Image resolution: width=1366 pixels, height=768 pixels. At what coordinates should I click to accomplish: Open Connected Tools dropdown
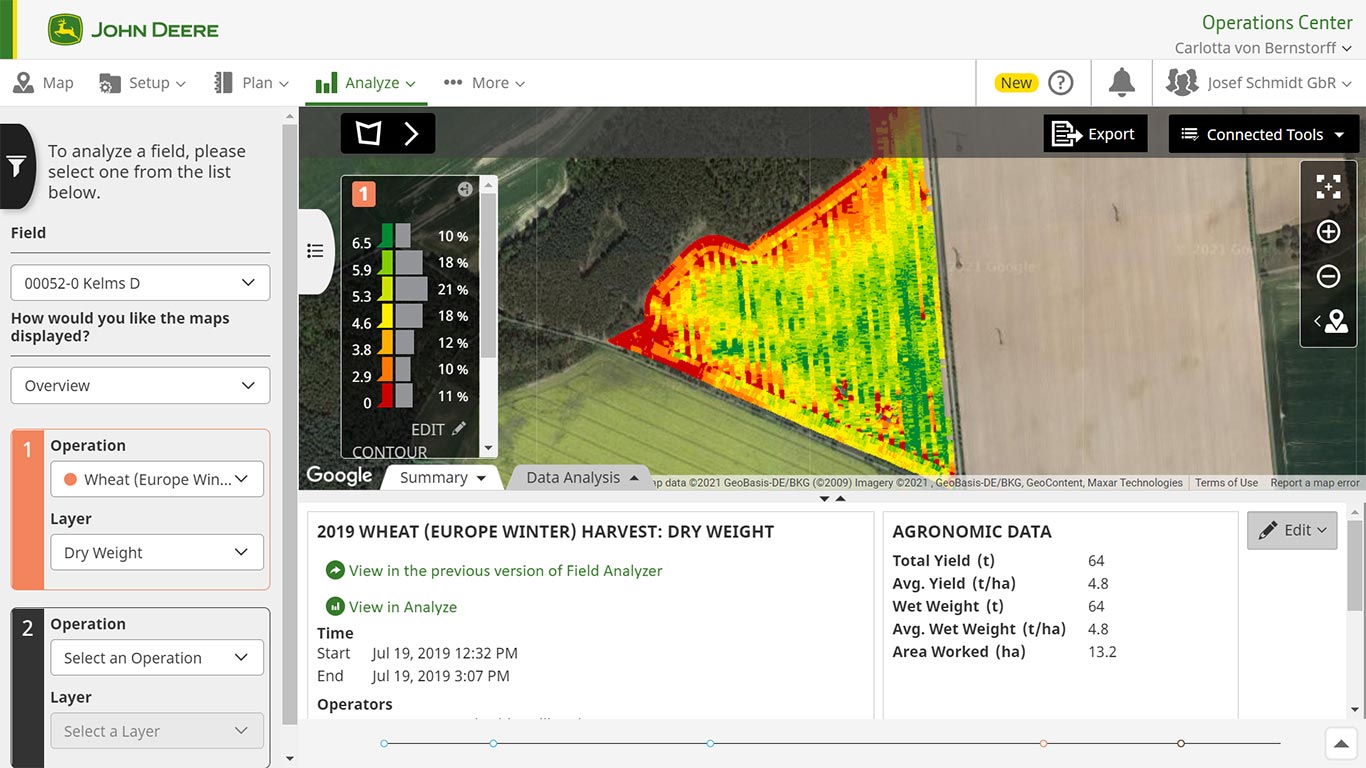click(x=1265, y=134)
